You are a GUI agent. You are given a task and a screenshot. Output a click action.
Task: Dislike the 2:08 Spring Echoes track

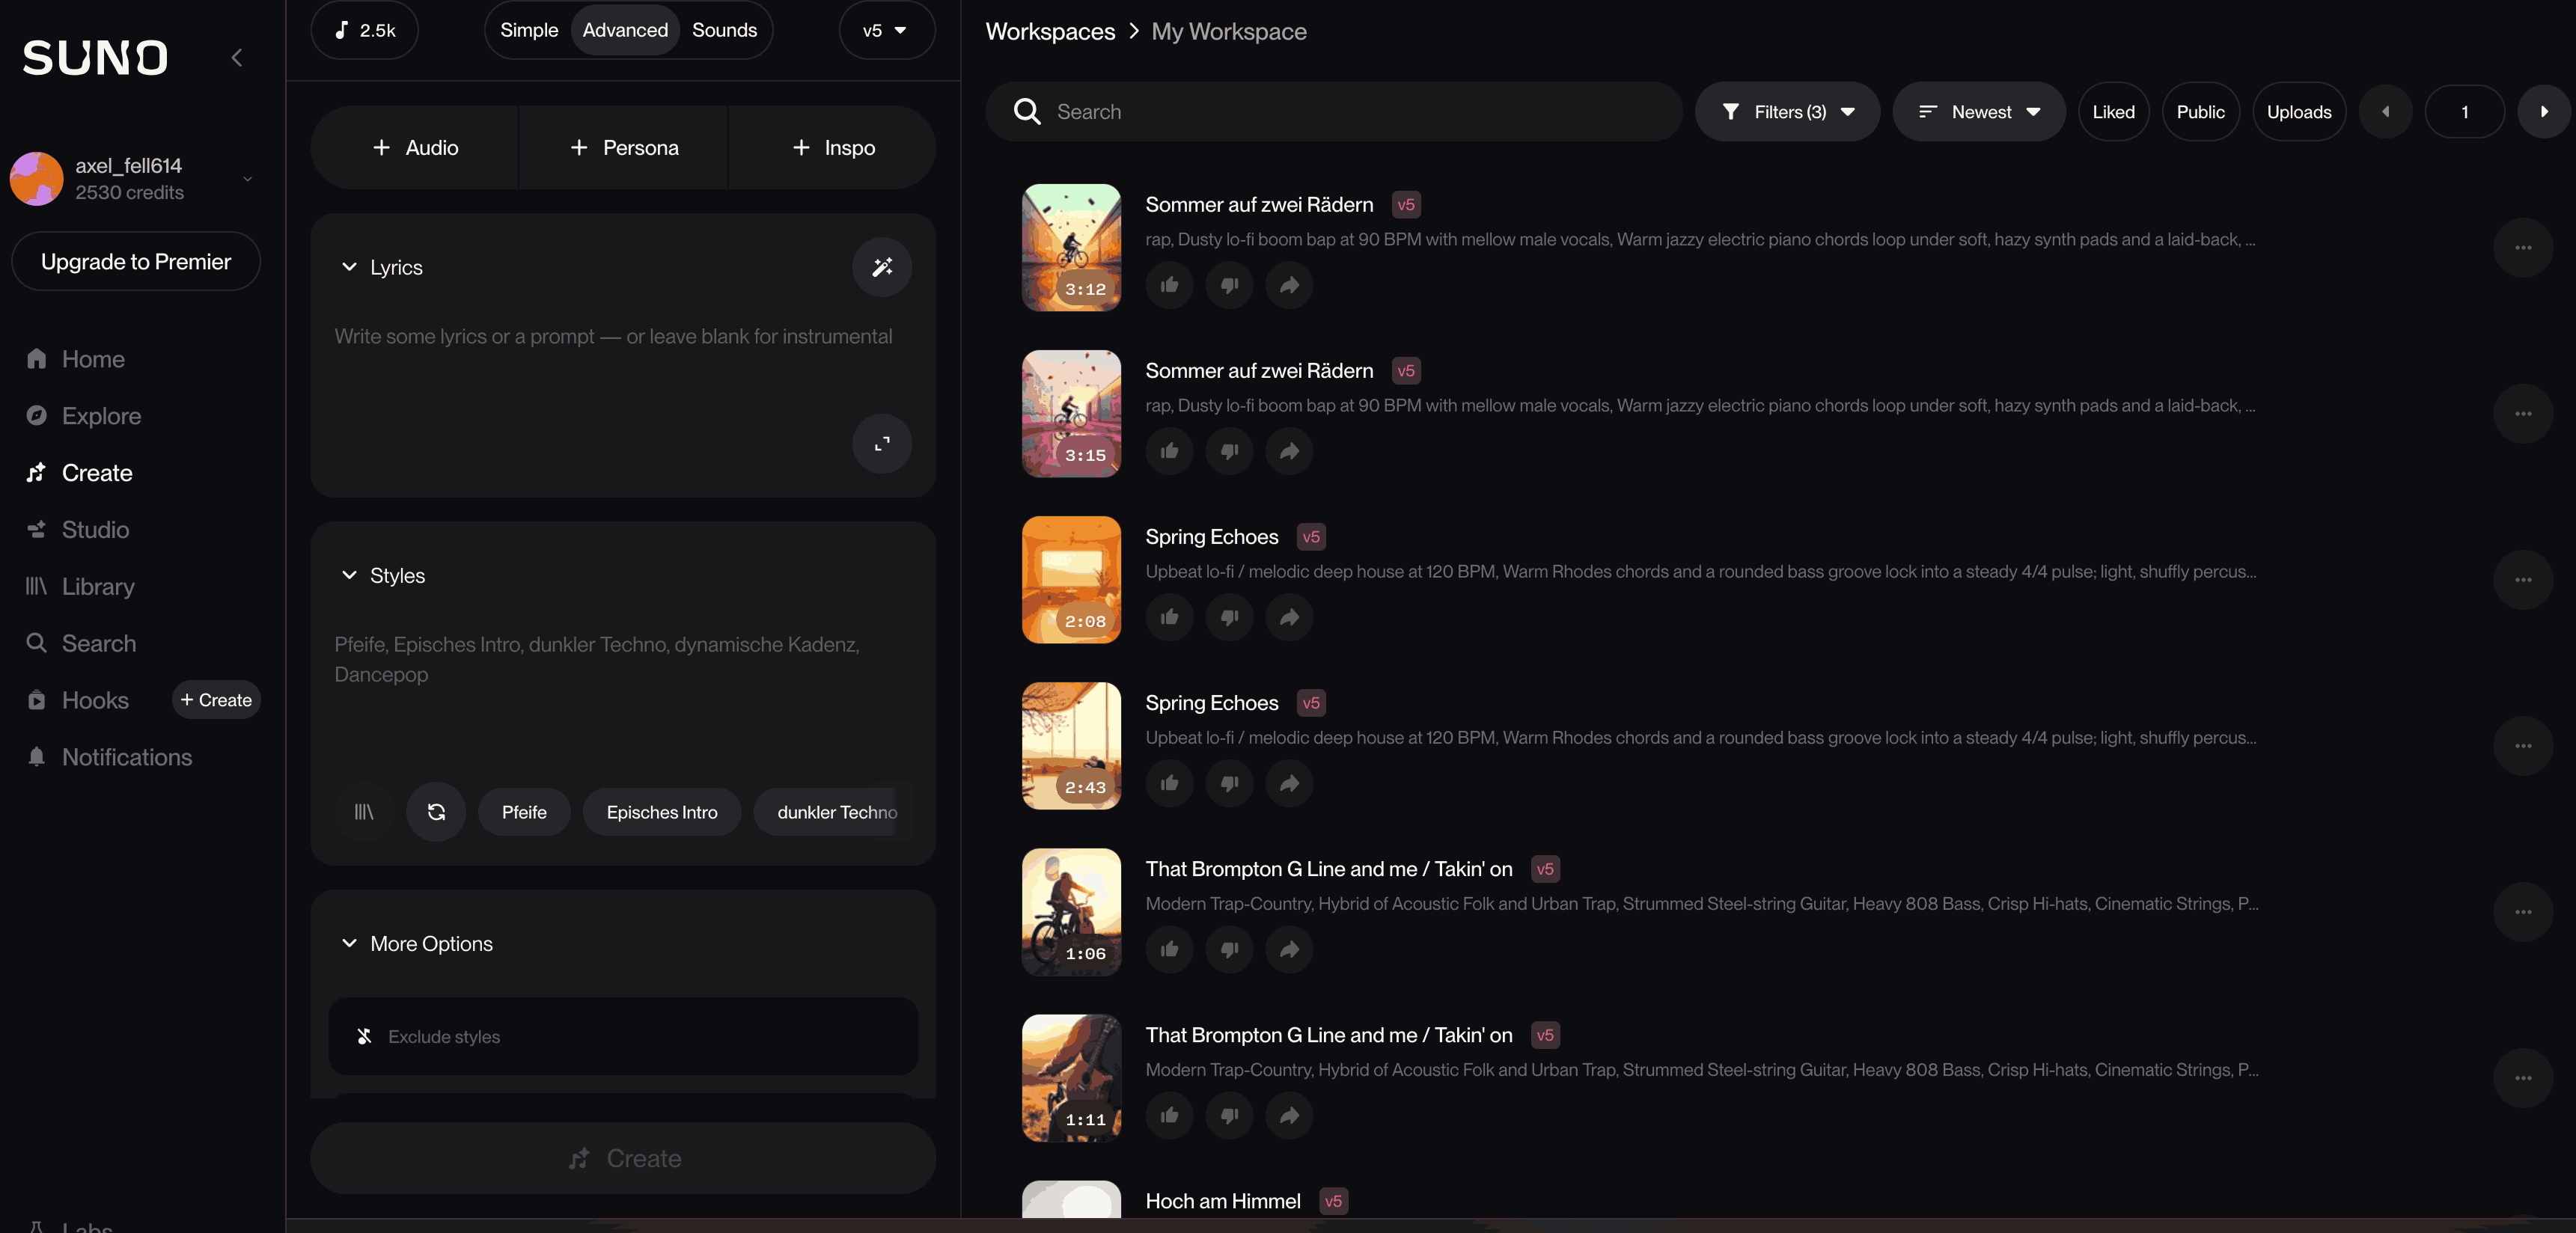[1229, 617]
